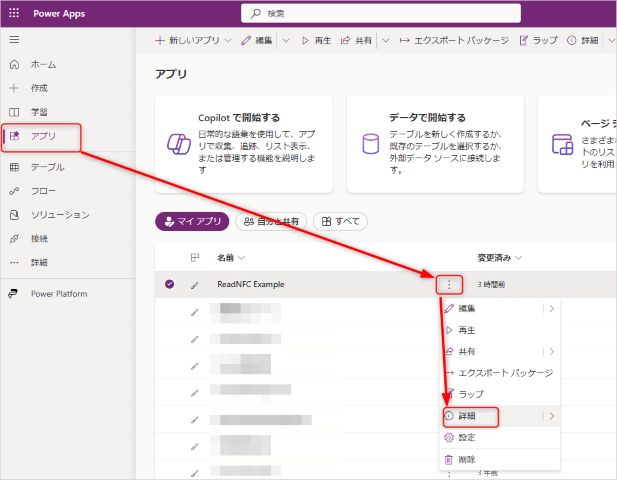This screenshot has width=617, height=480.
Task: Open ソリューション in the sidebar
Action: click(60, 215)
